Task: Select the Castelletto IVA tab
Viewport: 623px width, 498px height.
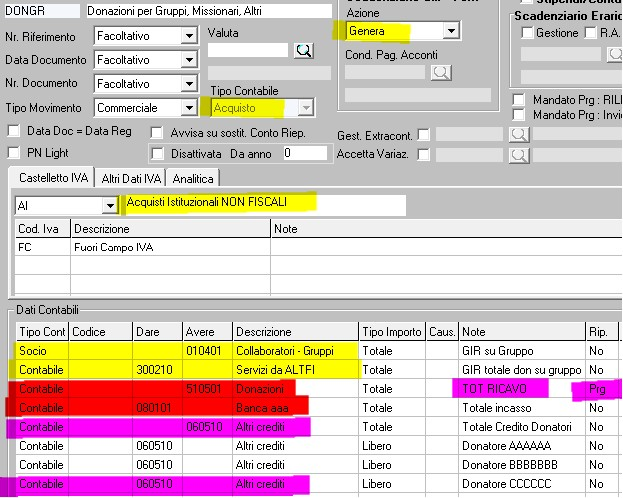Action: pos(51,178)
